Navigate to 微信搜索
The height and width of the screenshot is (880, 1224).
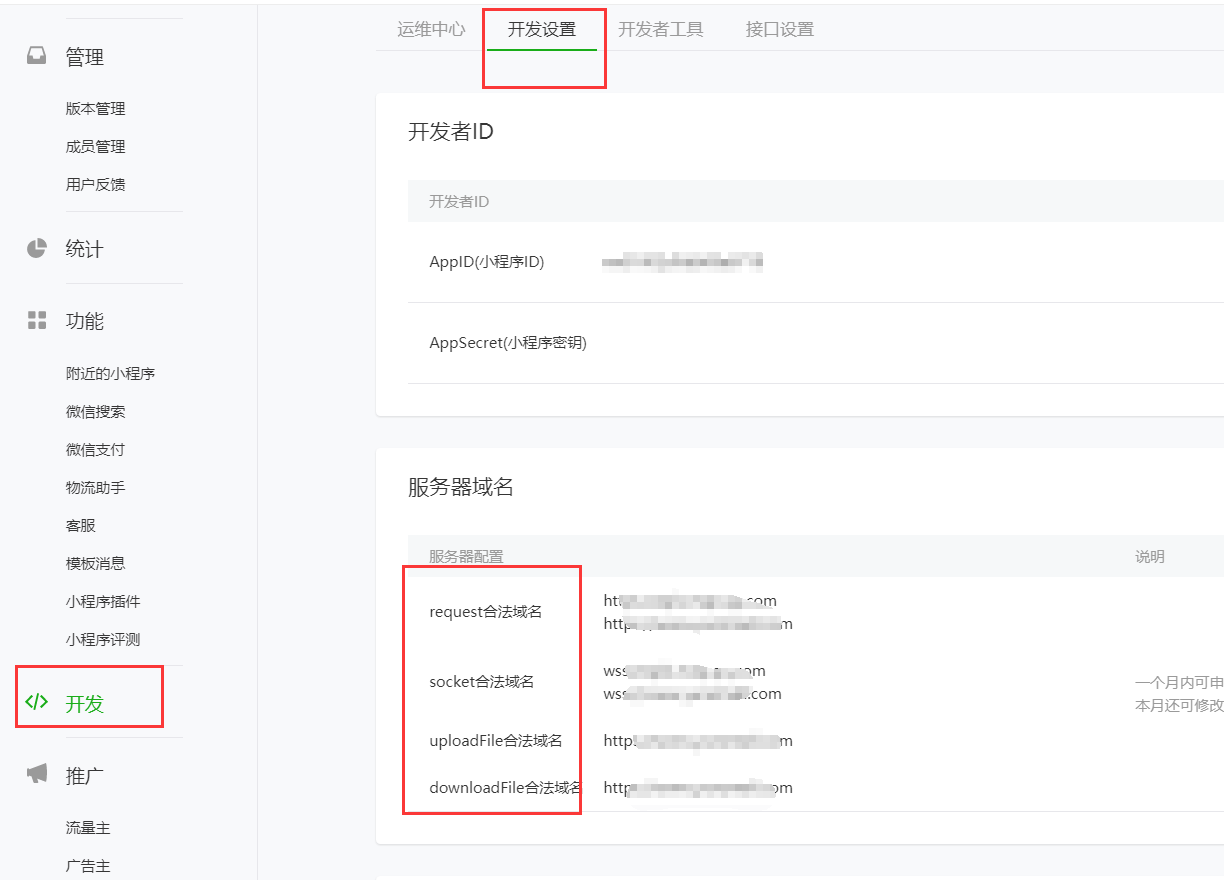(96, 412)
